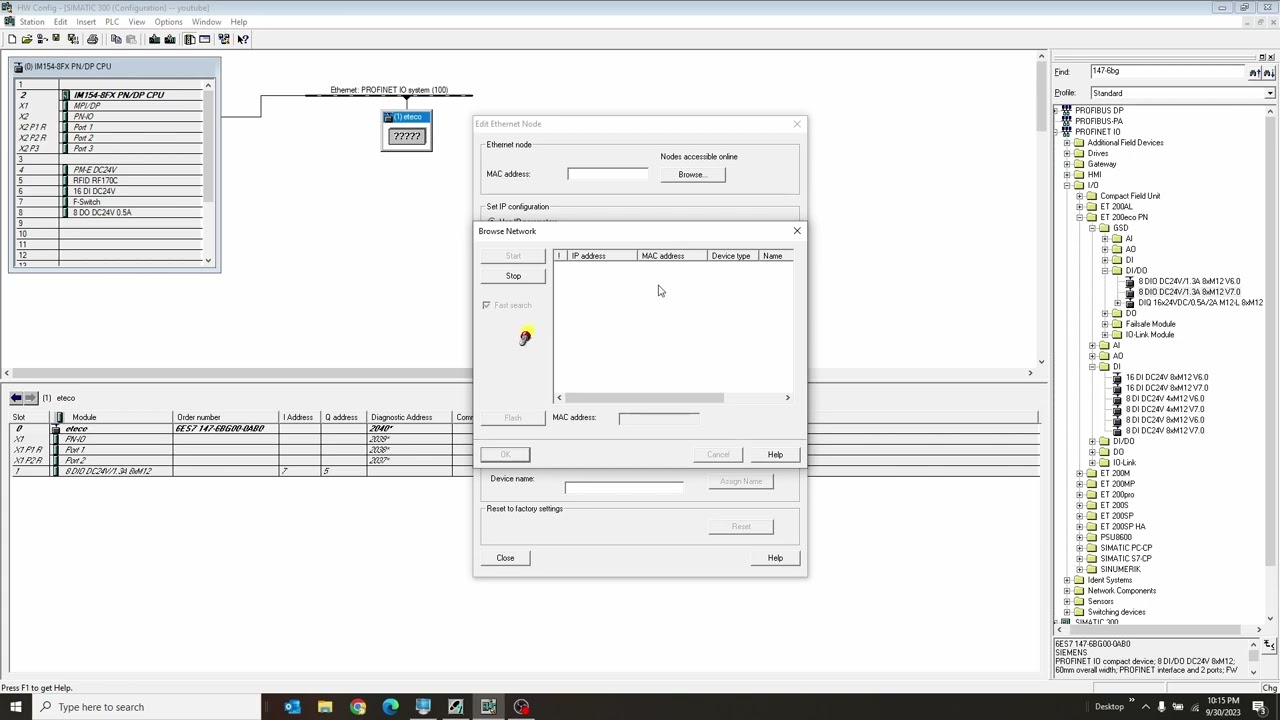Click the IP address column header
Image resolution: width=1280 pixels, height=720 pixels.
(601, 256)
